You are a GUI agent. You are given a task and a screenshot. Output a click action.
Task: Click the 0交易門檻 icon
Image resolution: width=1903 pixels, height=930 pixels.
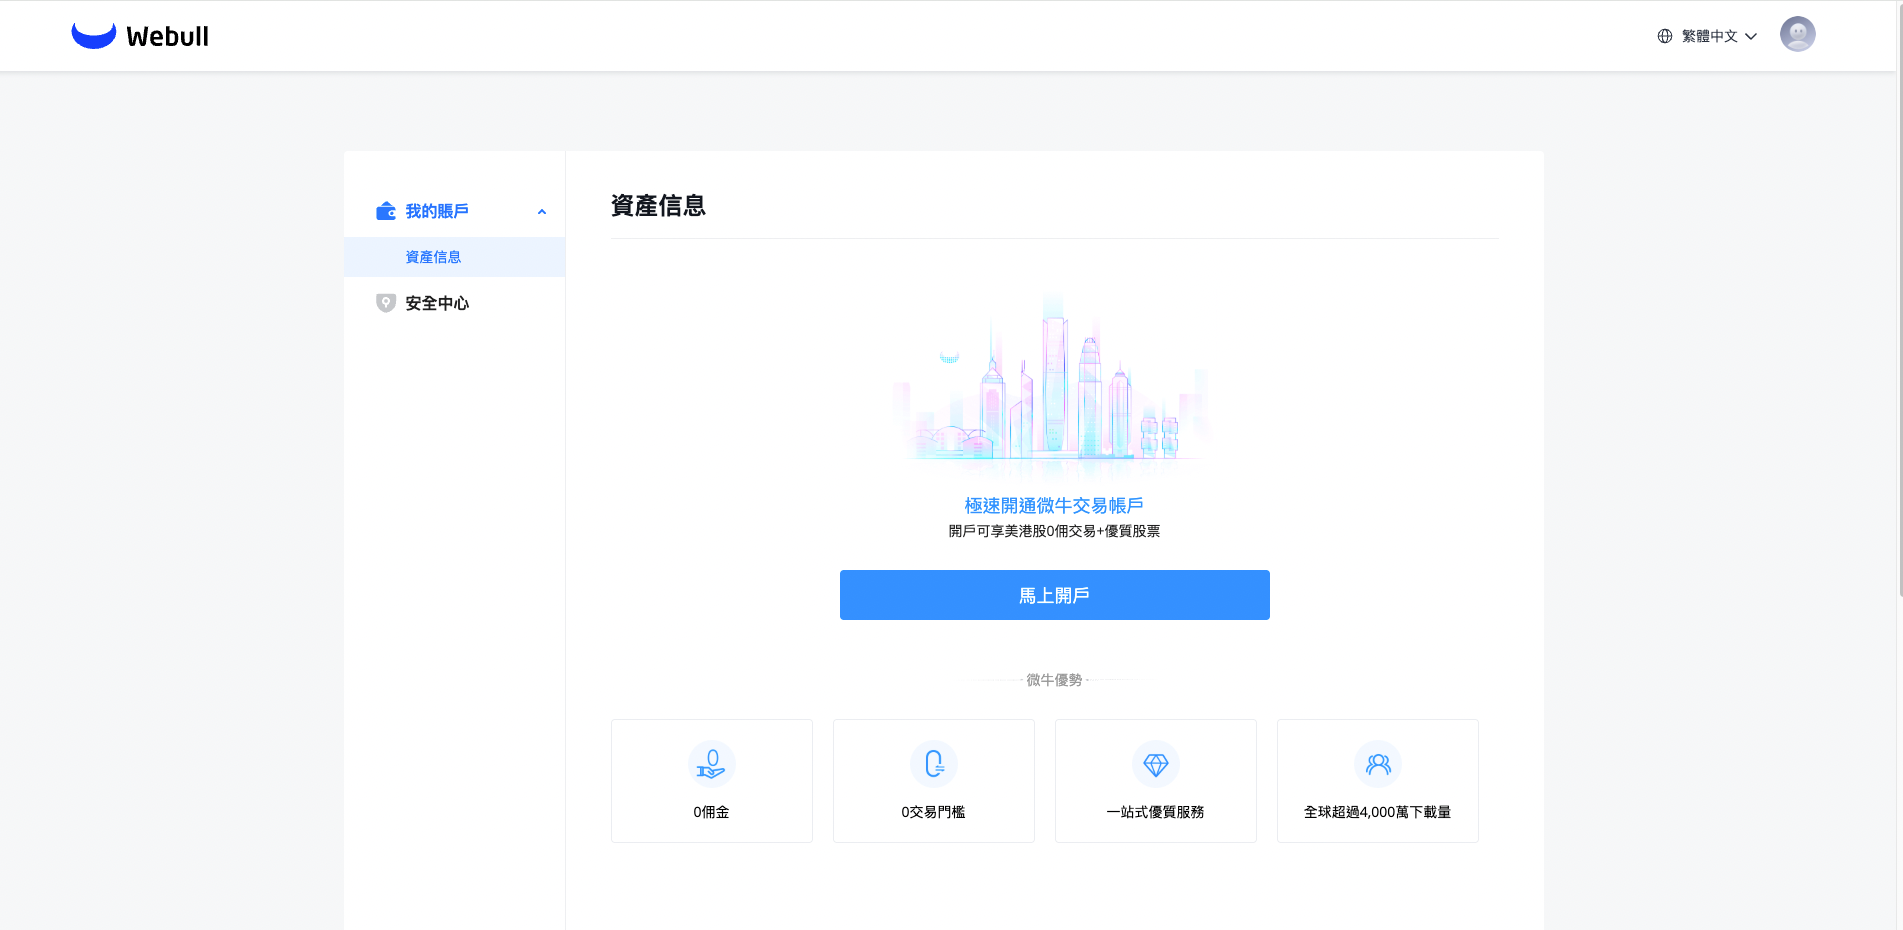tap(933, 764)
